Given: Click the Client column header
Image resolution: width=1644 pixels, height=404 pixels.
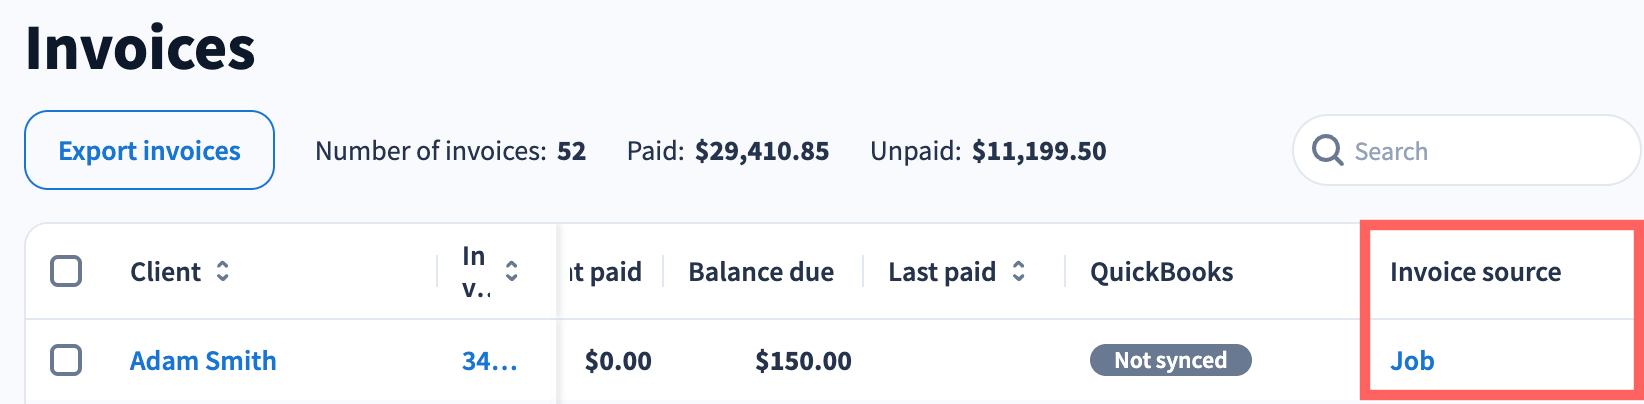Looking at the screenshot, I should [x=165, y=271].
